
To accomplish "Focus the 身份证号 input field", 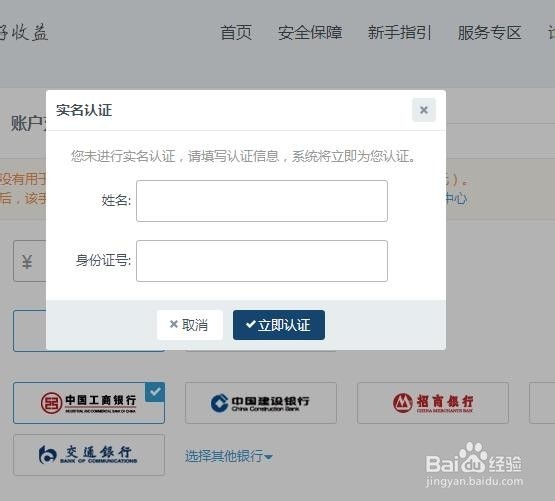I will [x=262, y=261].
